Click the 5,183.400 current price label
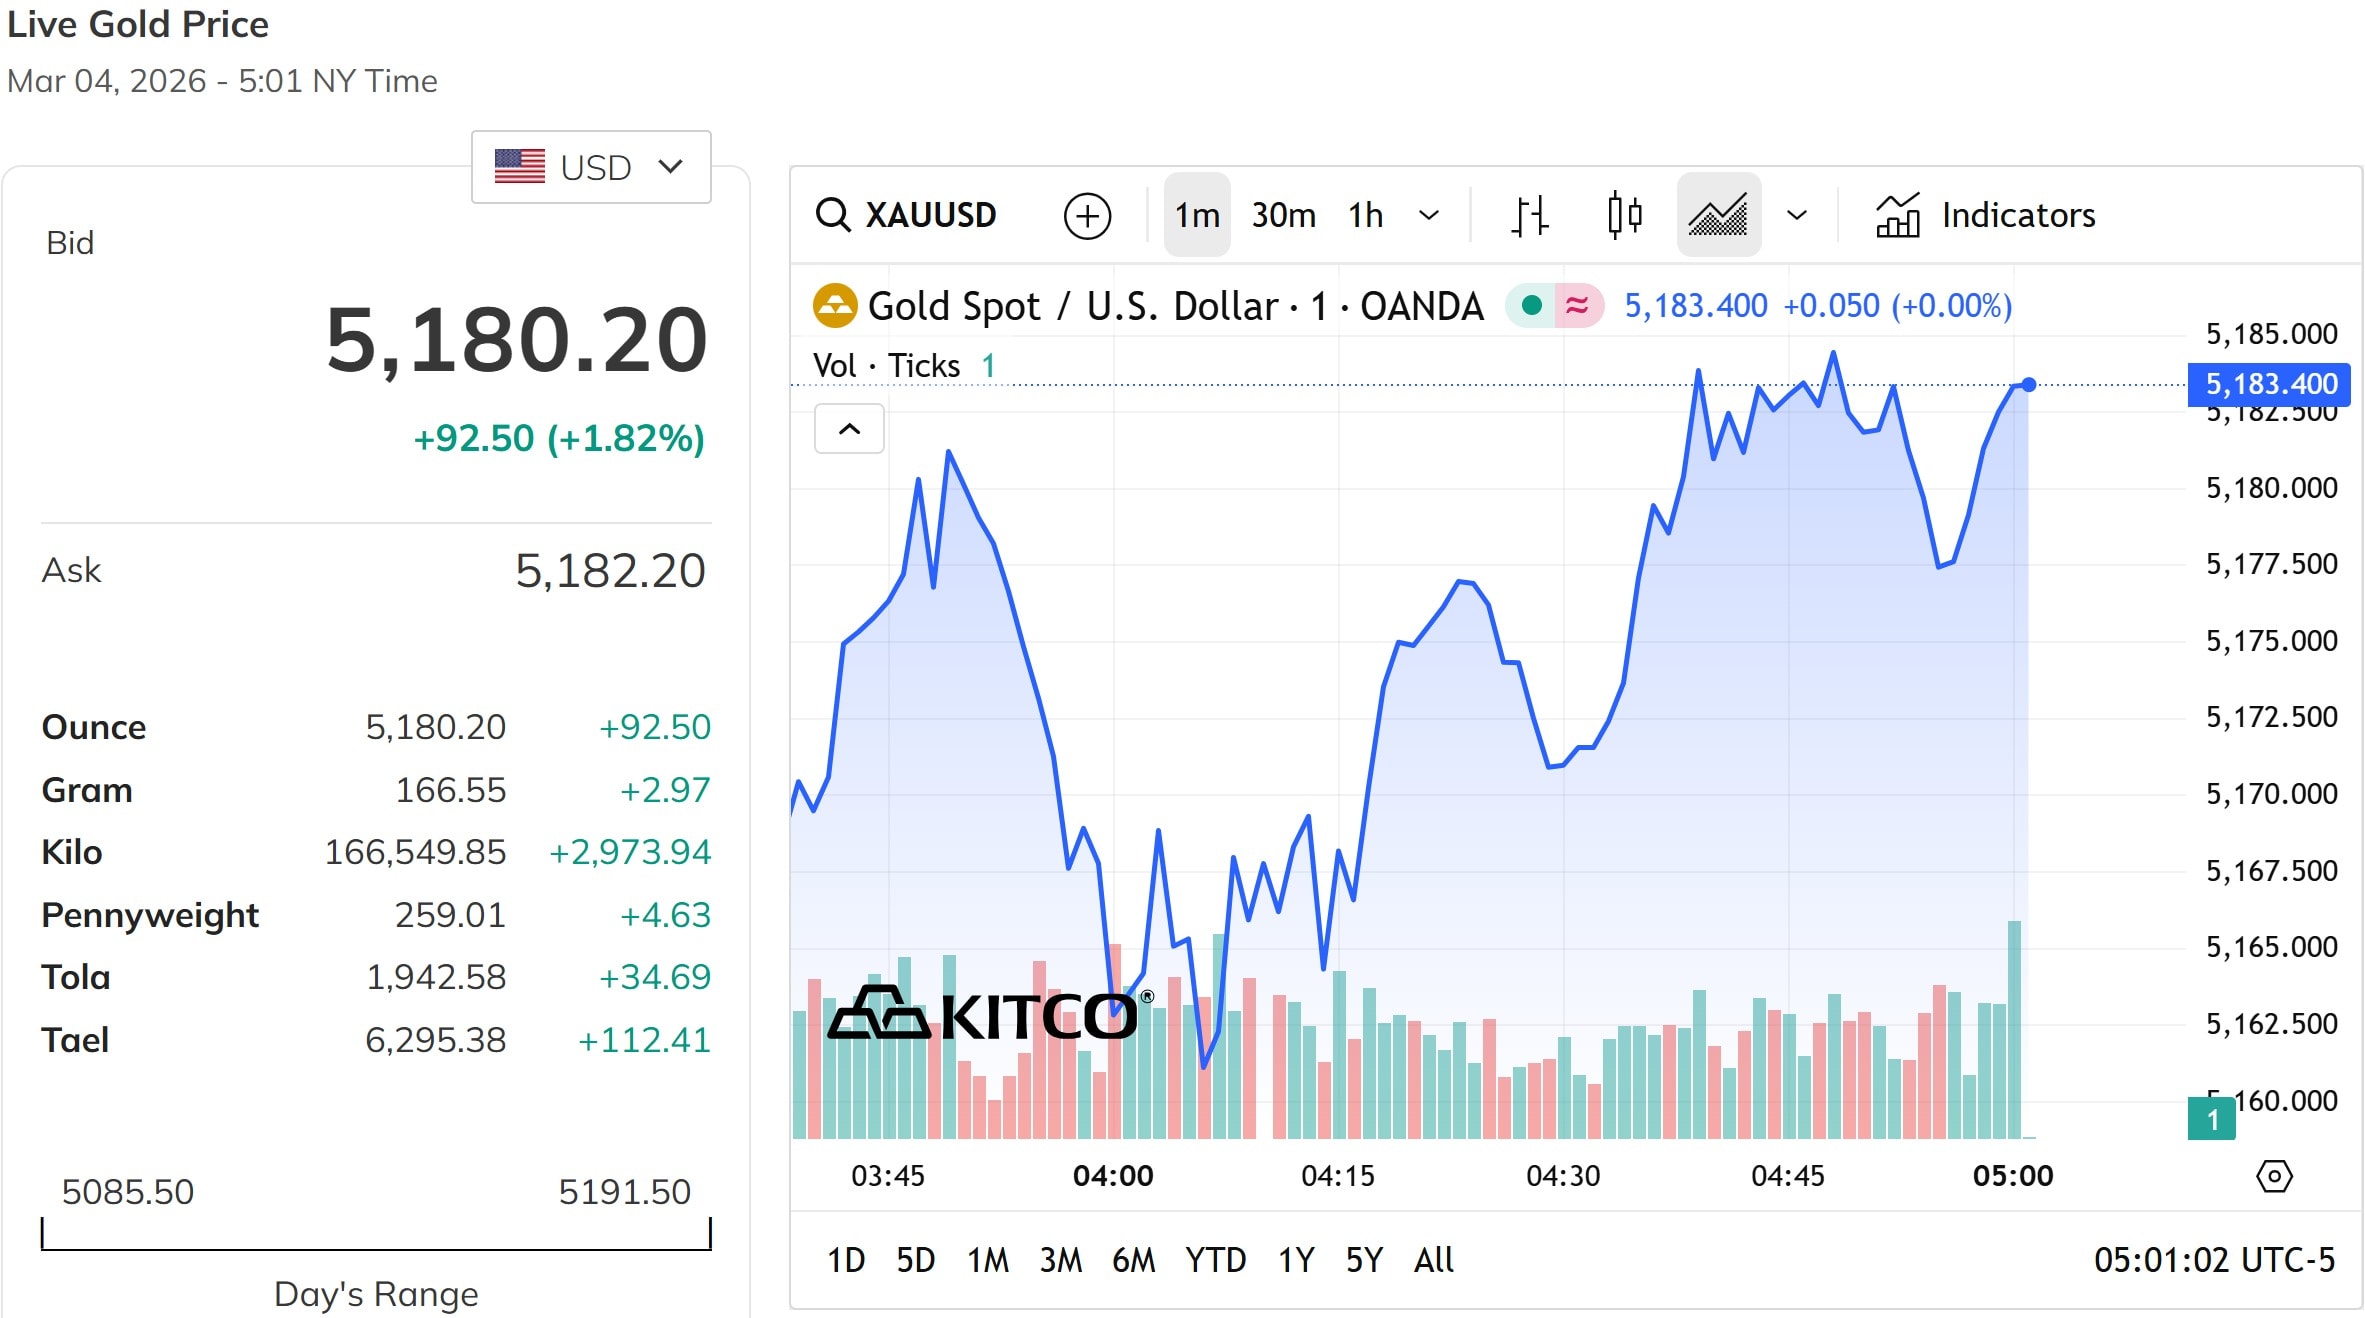The width and height of the screenshot is (2365, 1318). pyautogui.click(x=2270, y=384)
